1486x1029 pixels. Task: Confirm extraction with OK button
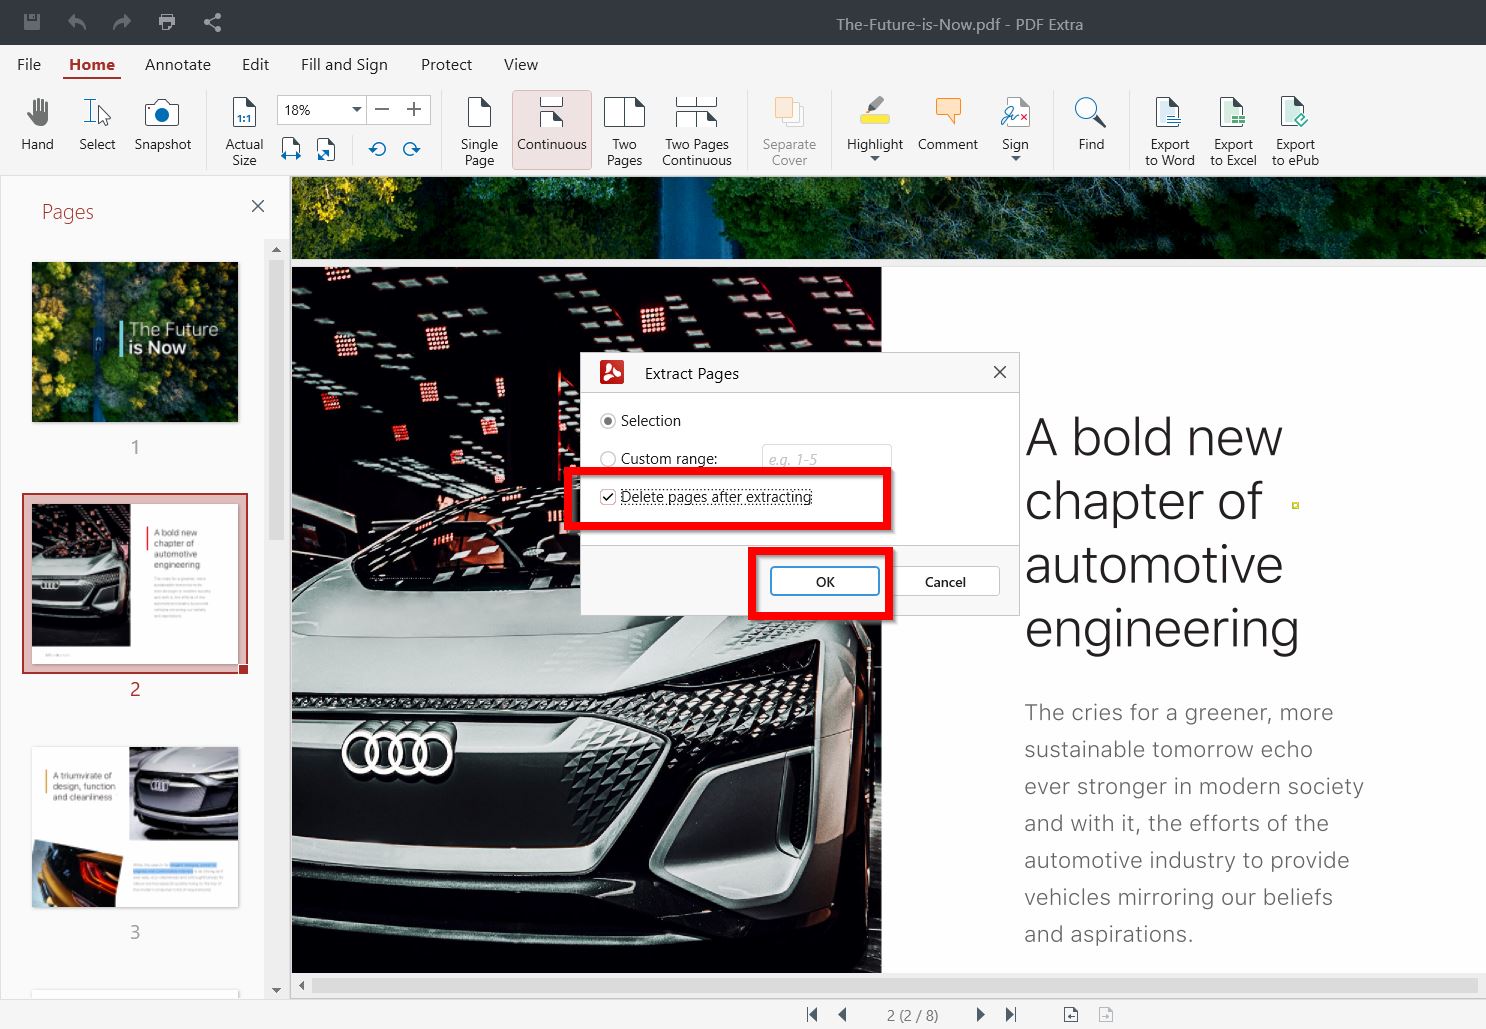pyautogui.click(x=825, y=582)
